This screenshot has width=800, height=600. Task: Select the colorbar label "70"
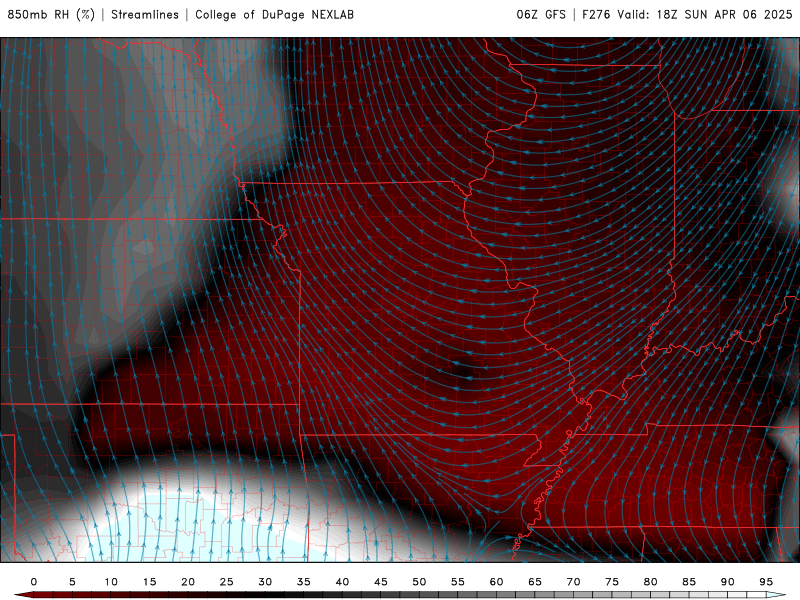(x=573, y=582)
